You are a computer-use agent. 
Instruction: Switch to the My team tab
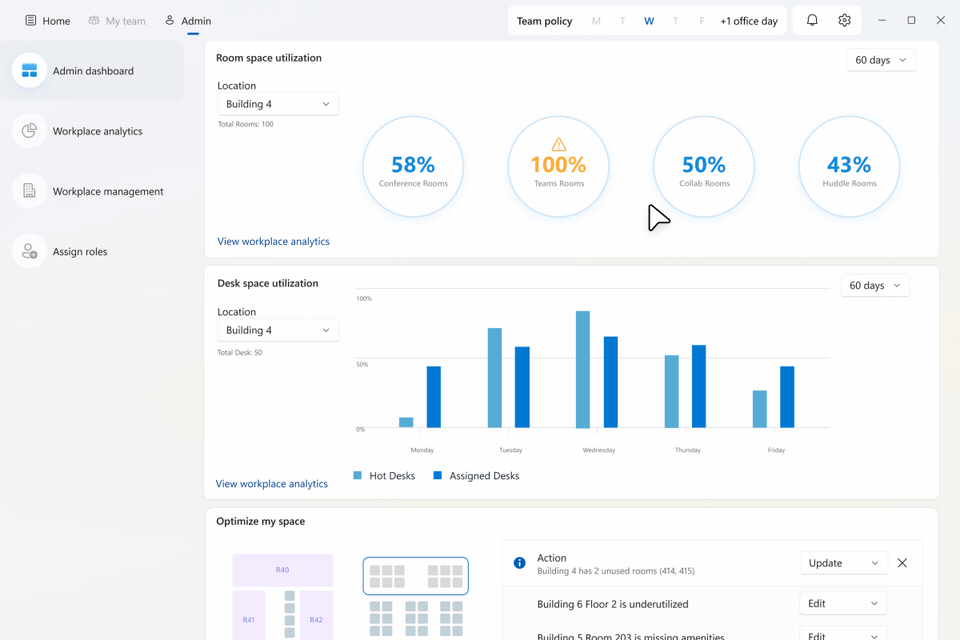point(117,20)
